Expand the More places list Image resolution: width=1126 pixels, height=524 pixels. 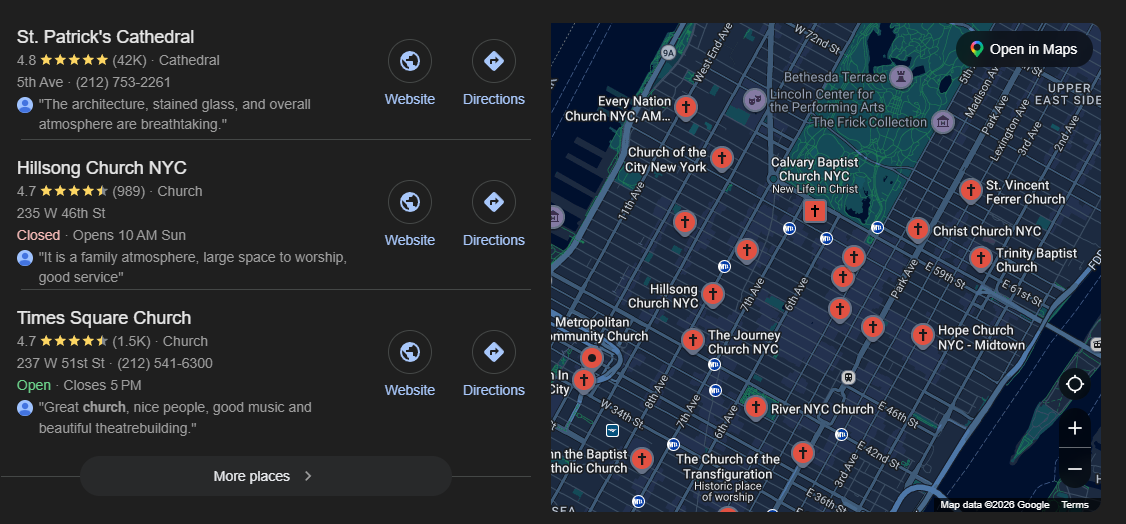point(265,476)
